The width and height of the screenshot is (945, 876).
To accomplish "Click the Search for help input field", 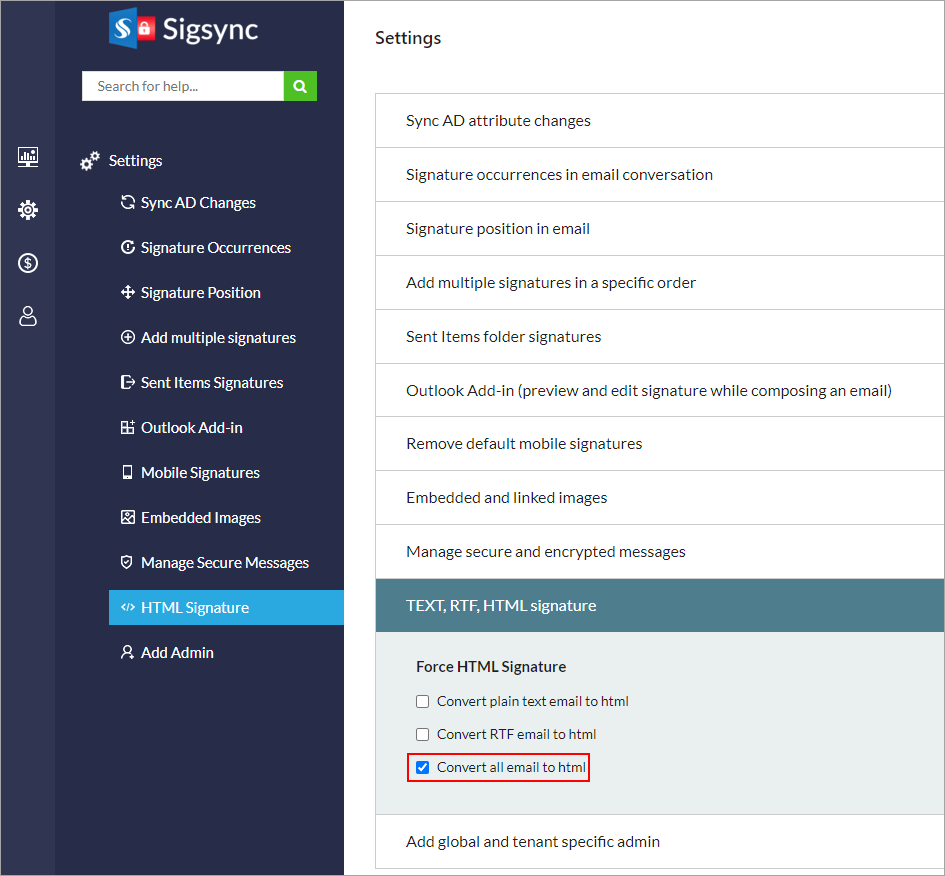I will point(183,86).
